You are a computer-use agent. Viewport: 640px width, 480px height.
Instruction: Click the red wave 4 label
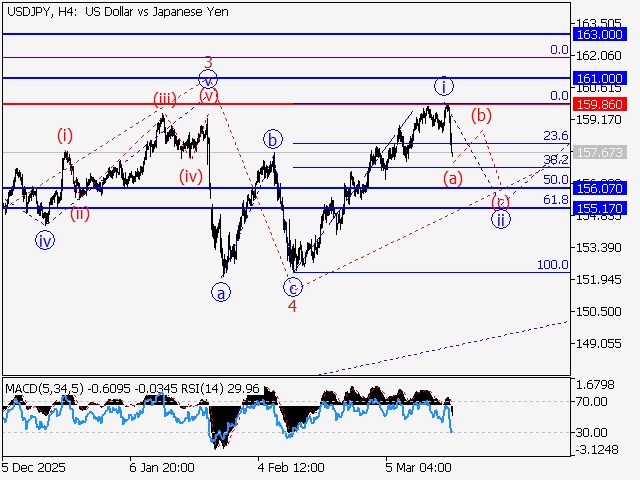[x=292, y=306]
